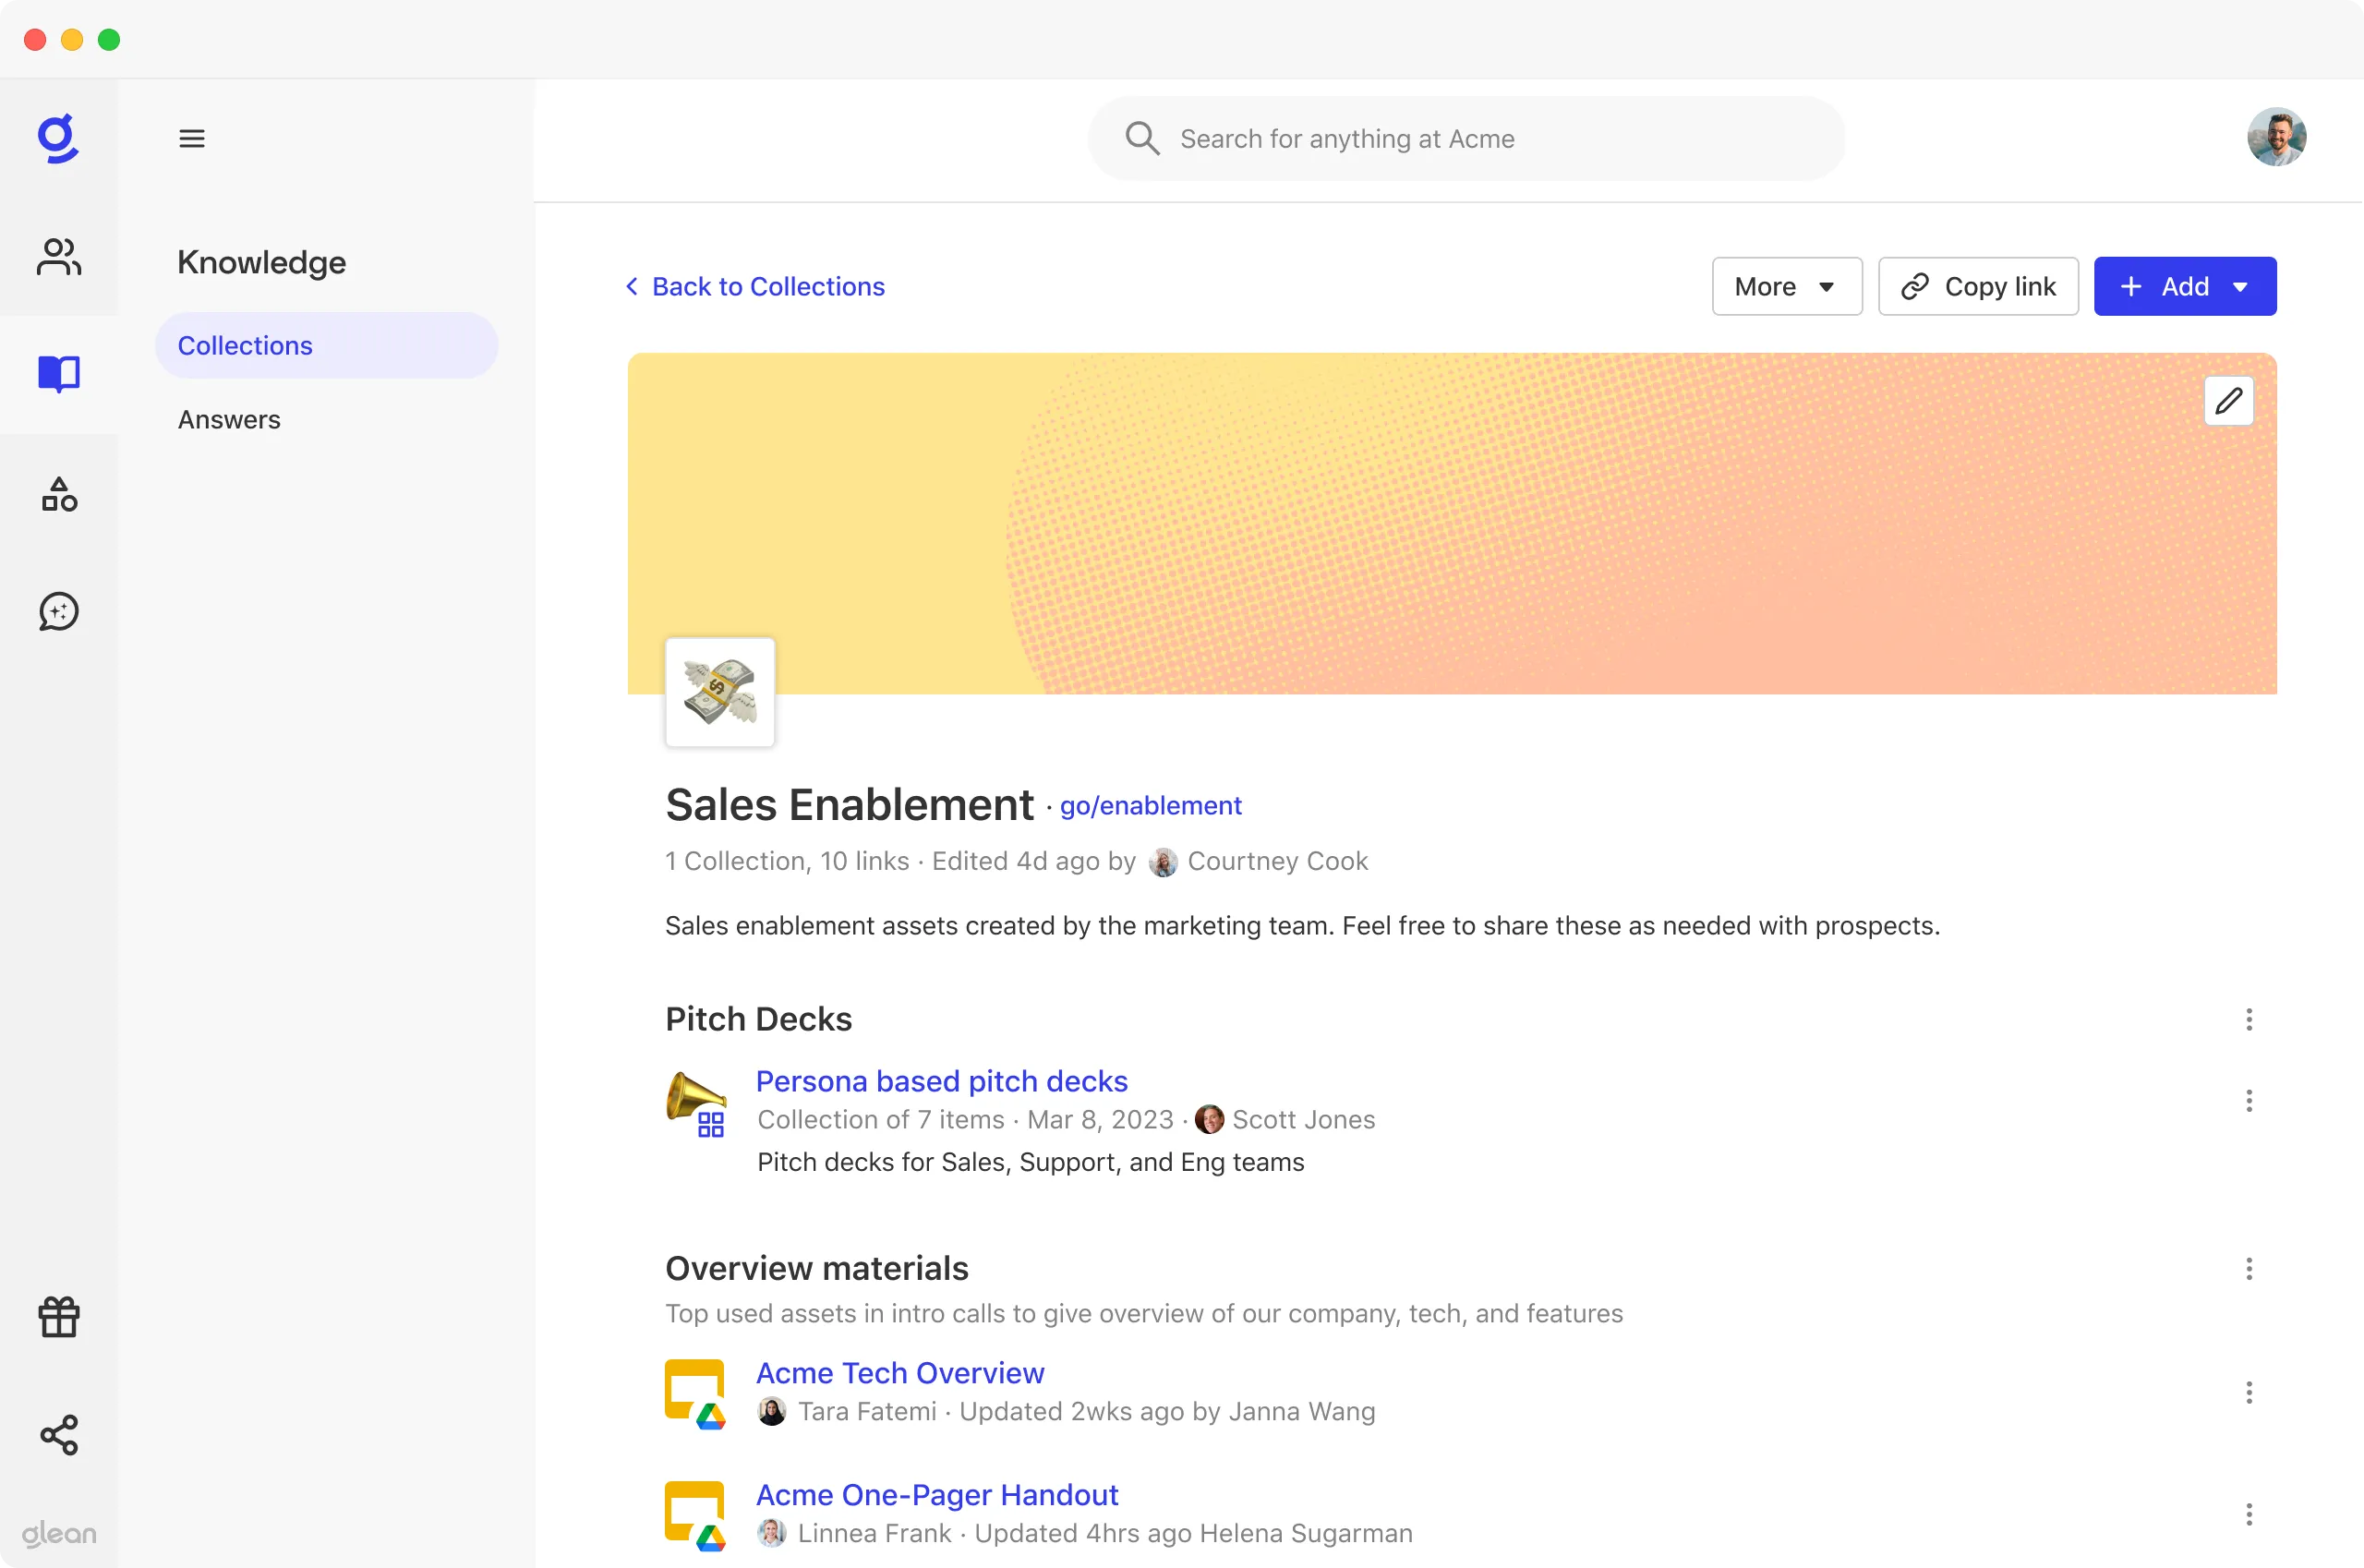2364x1568 pixels.
Task: Click the Sales Enablement money emoji thumbnail
Action: (719, 692)
